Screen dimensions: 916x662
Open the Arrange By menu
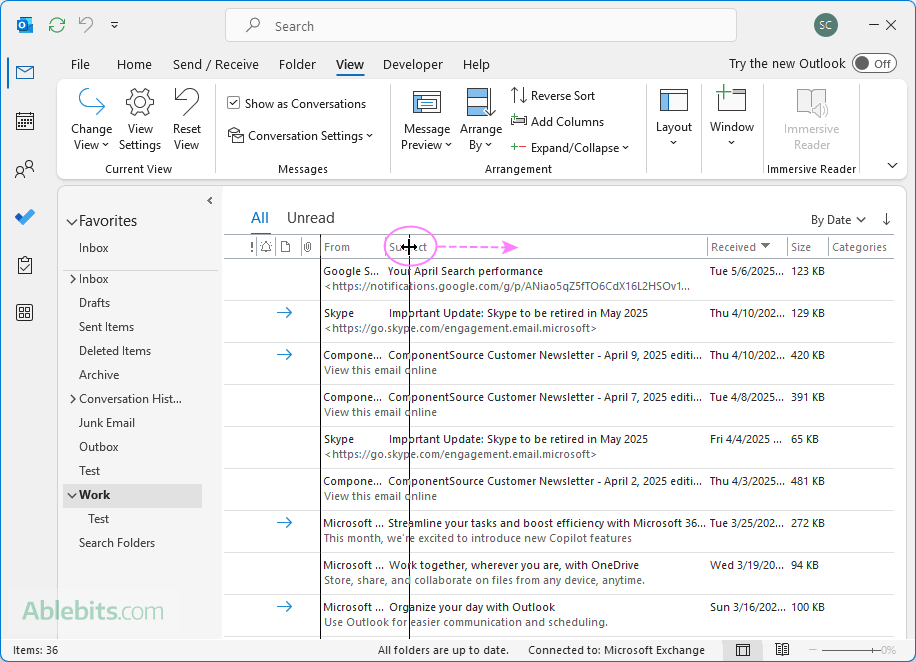tap(481, 120)
